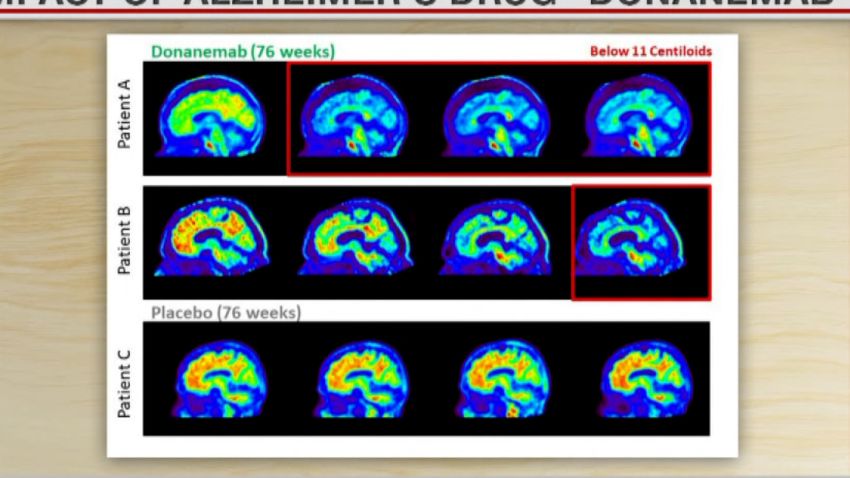This screenshot has height=478, width=850.
Task: Open Patient A's fourth brain scan
Action: (638, 116)
